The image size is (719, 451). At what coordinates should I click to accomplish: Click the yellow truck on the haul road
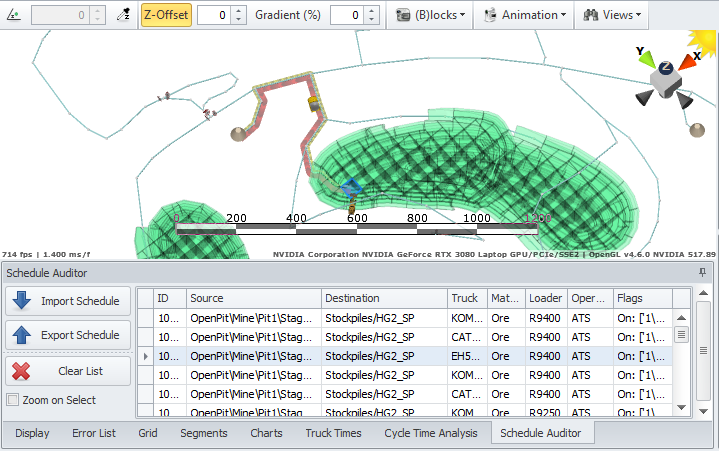313,103
